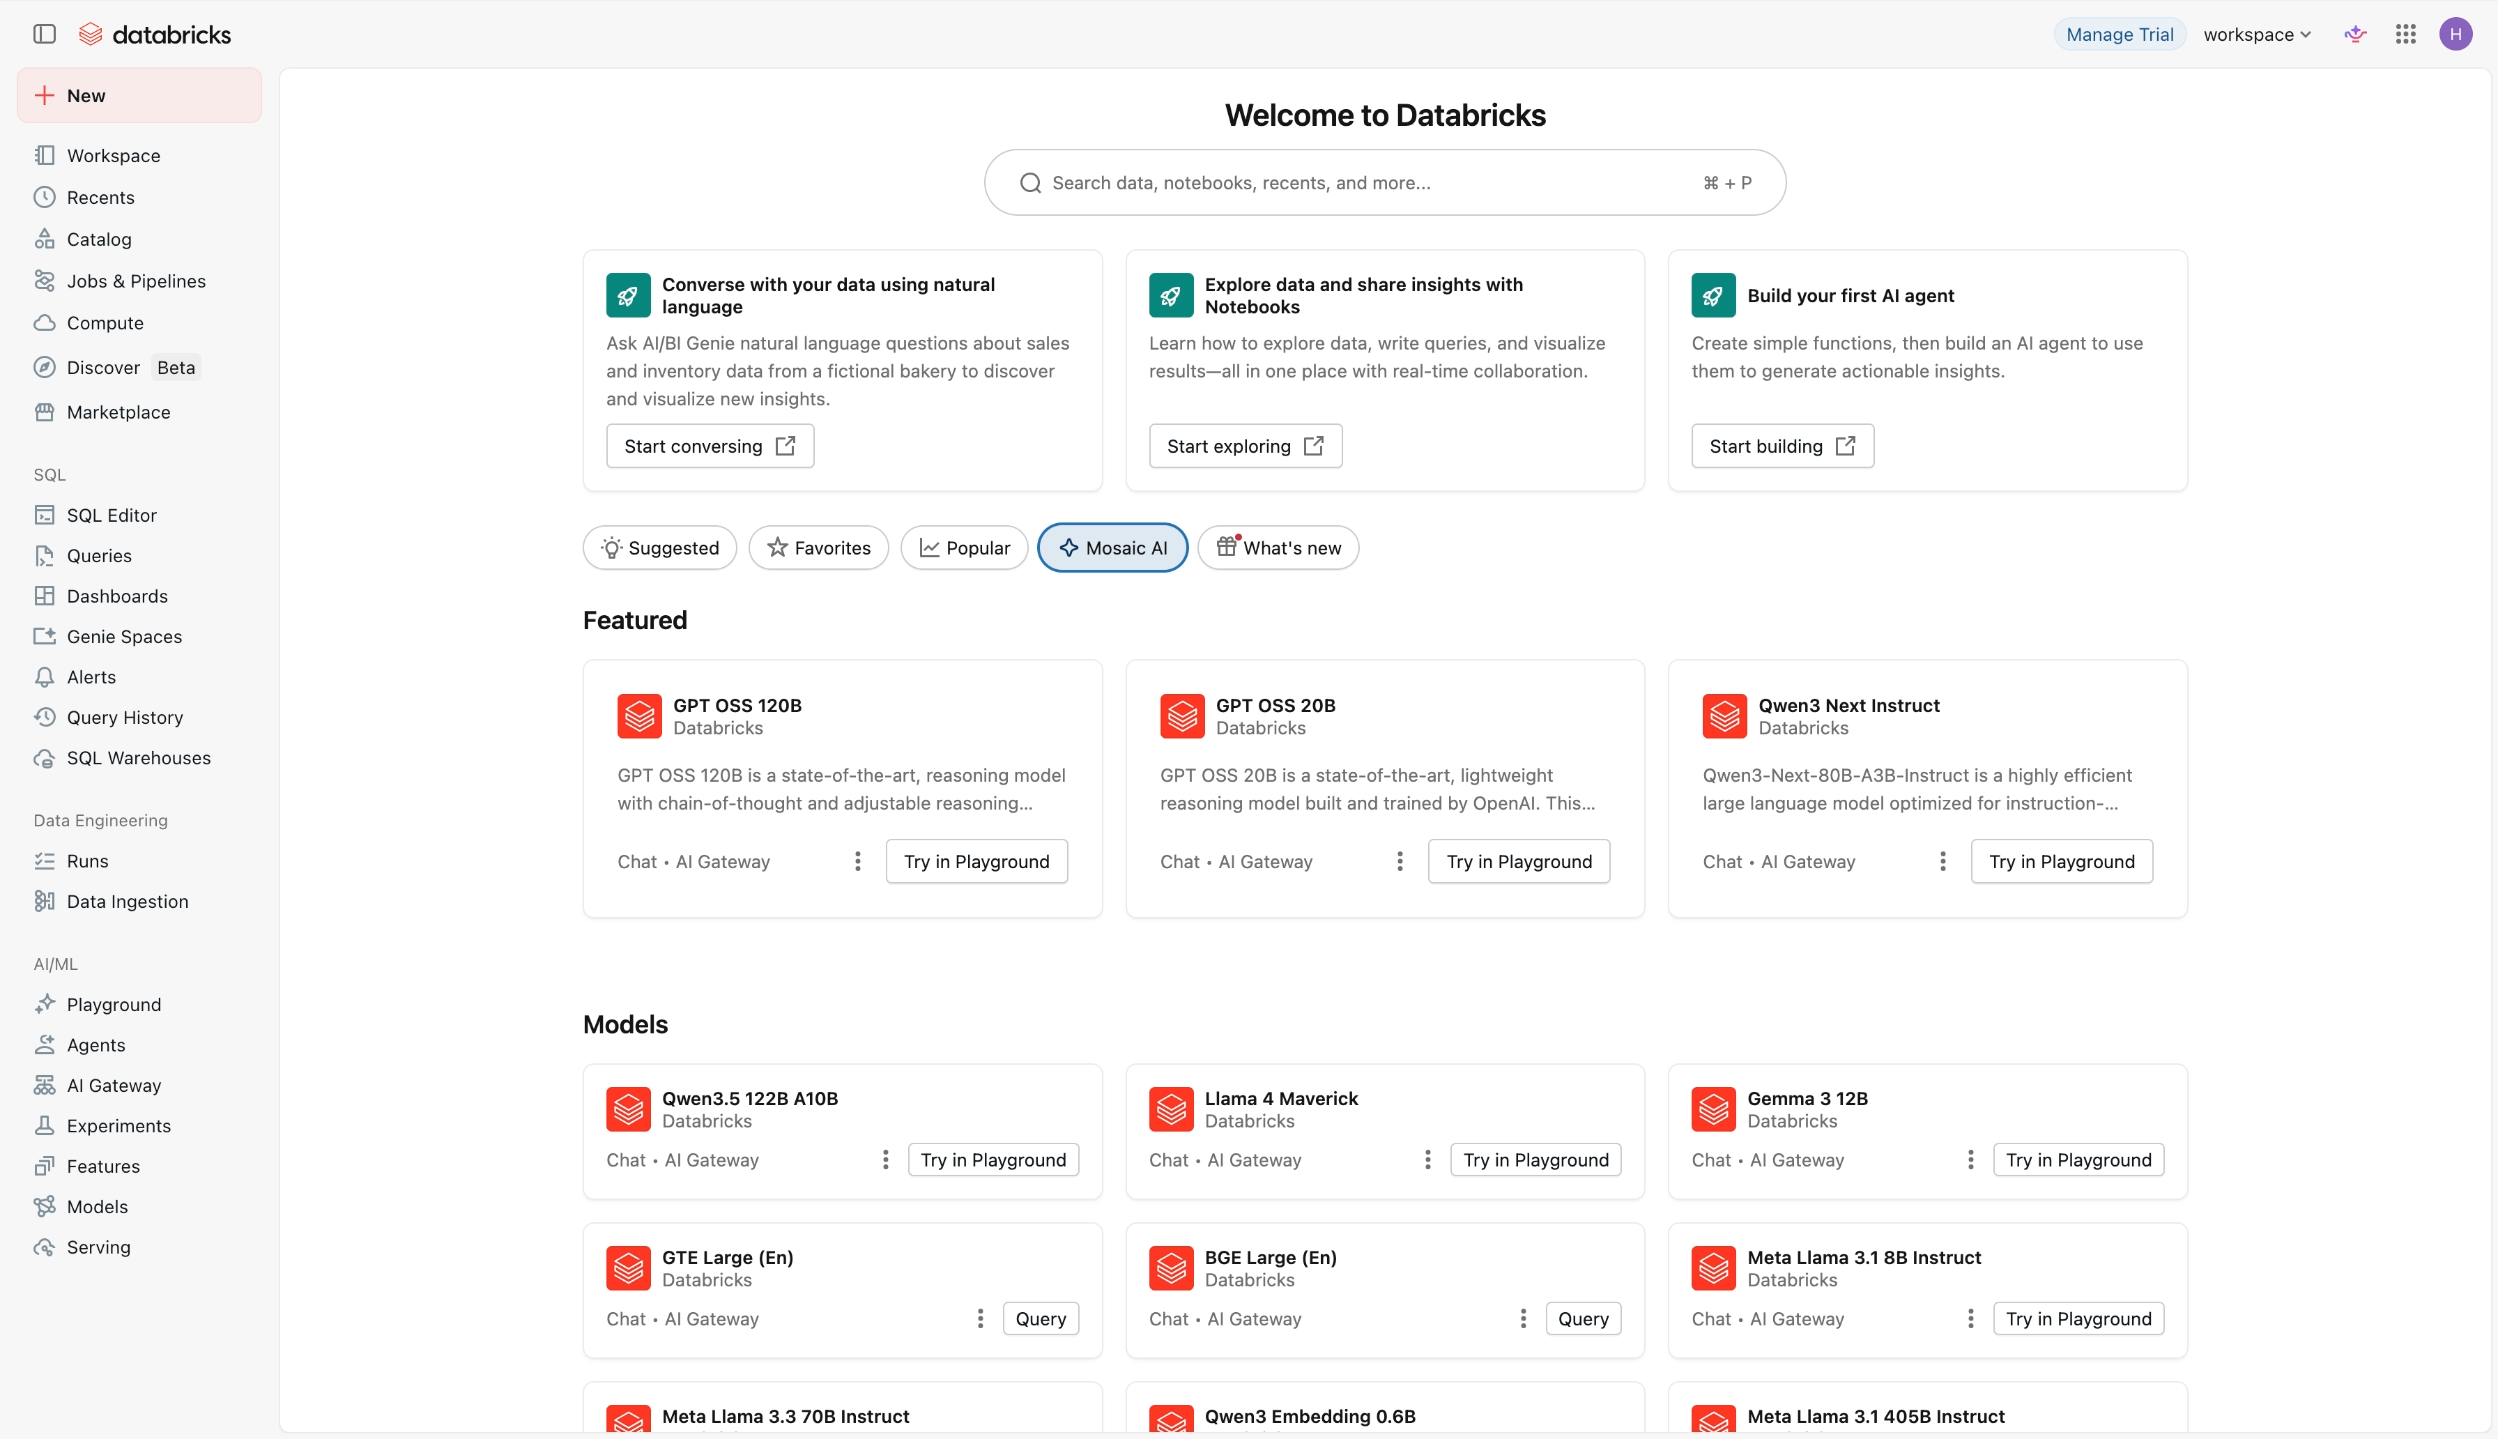Screen dimensions: 2498x1439
Task: Click Start exploring
Action: coord(1245,446)
